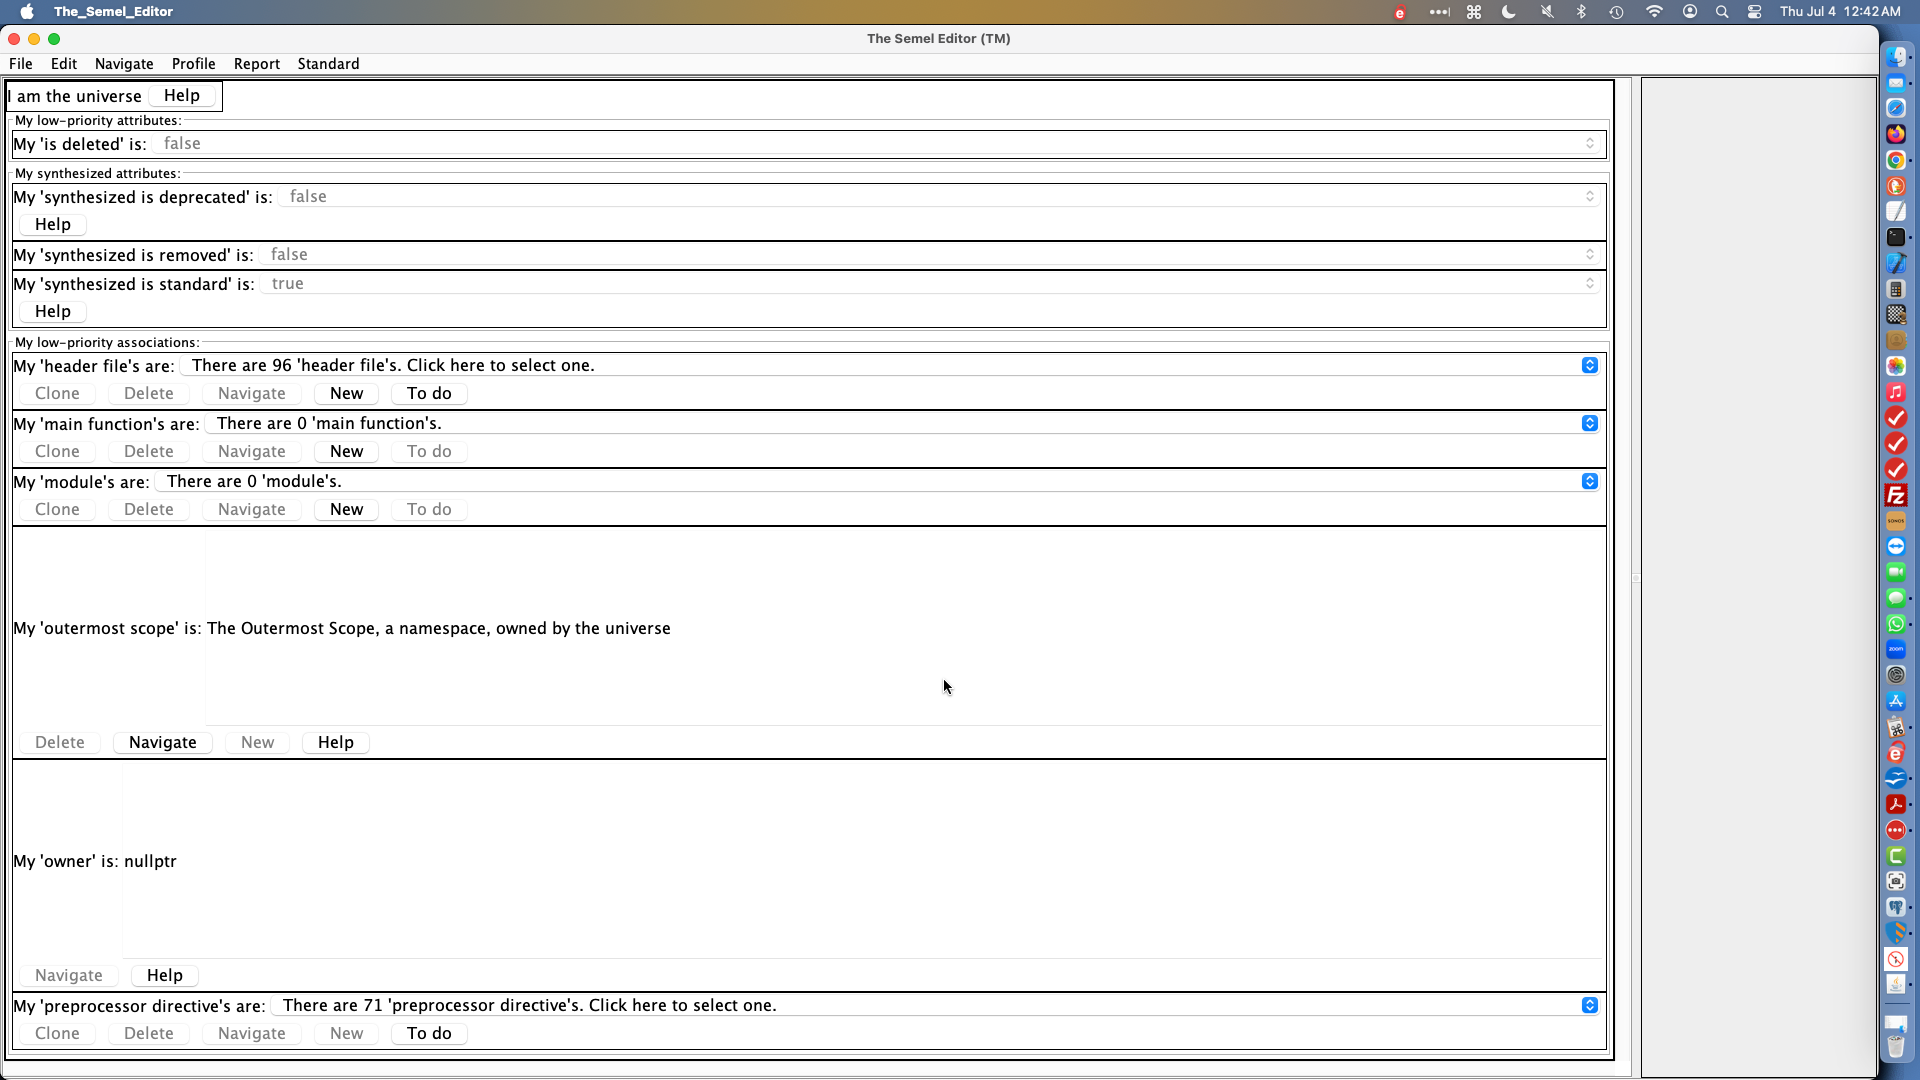Open Terminal from the dock
1920x1080 pixels.
tap(1896, 237)
